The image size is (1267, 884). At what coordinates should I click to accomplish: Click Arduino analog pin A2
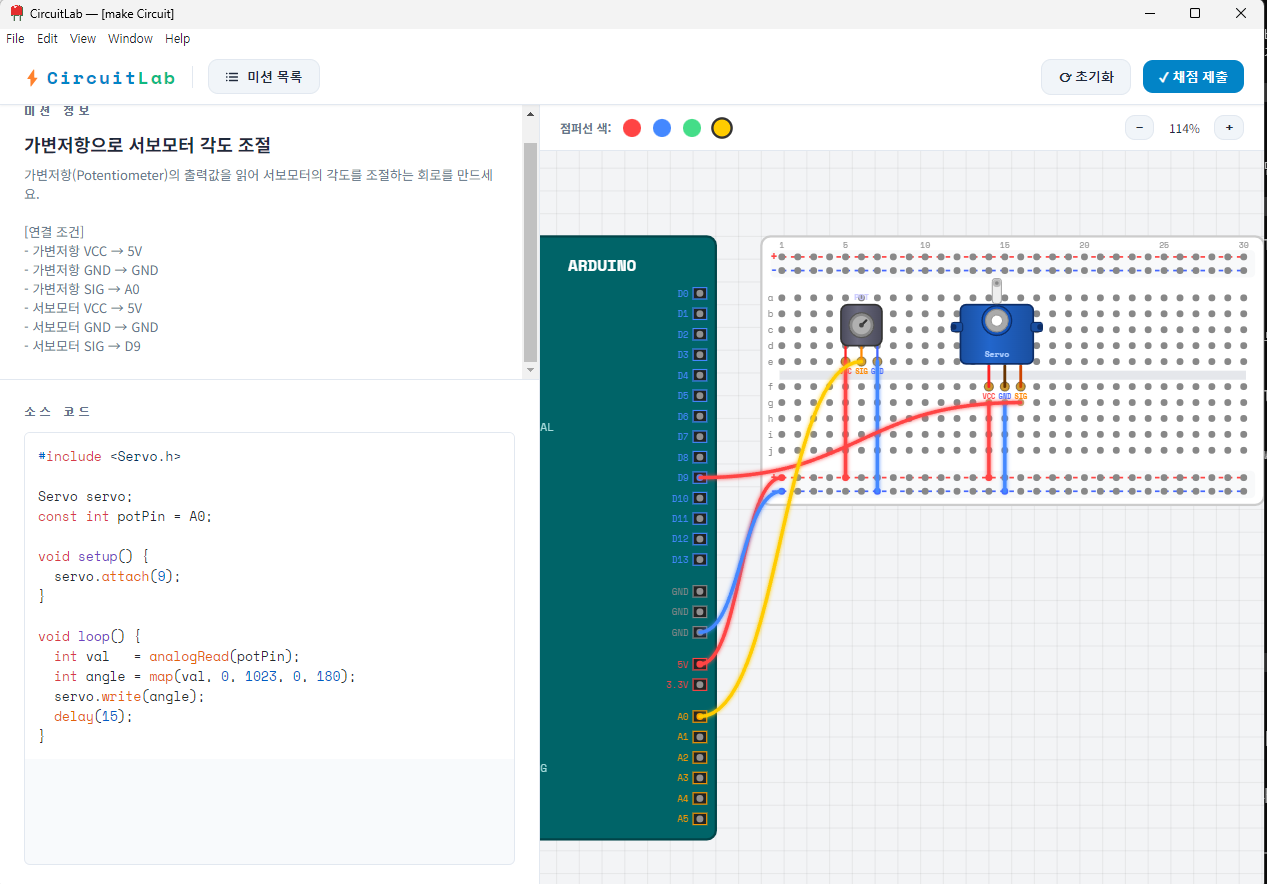point(700,758)
